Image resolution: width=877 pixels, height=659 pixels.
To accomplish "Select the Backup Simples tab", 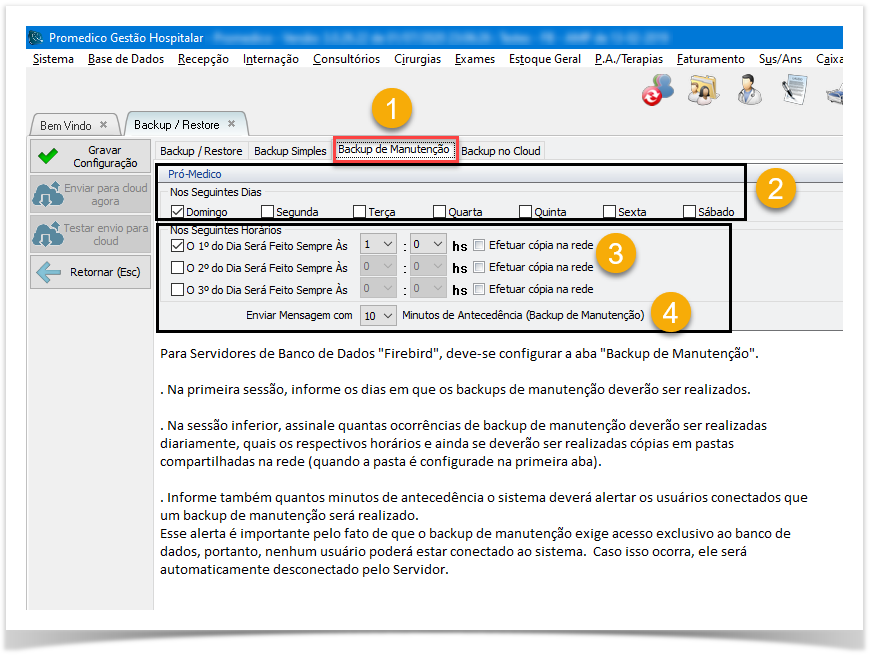I will (x=290, y=151).
